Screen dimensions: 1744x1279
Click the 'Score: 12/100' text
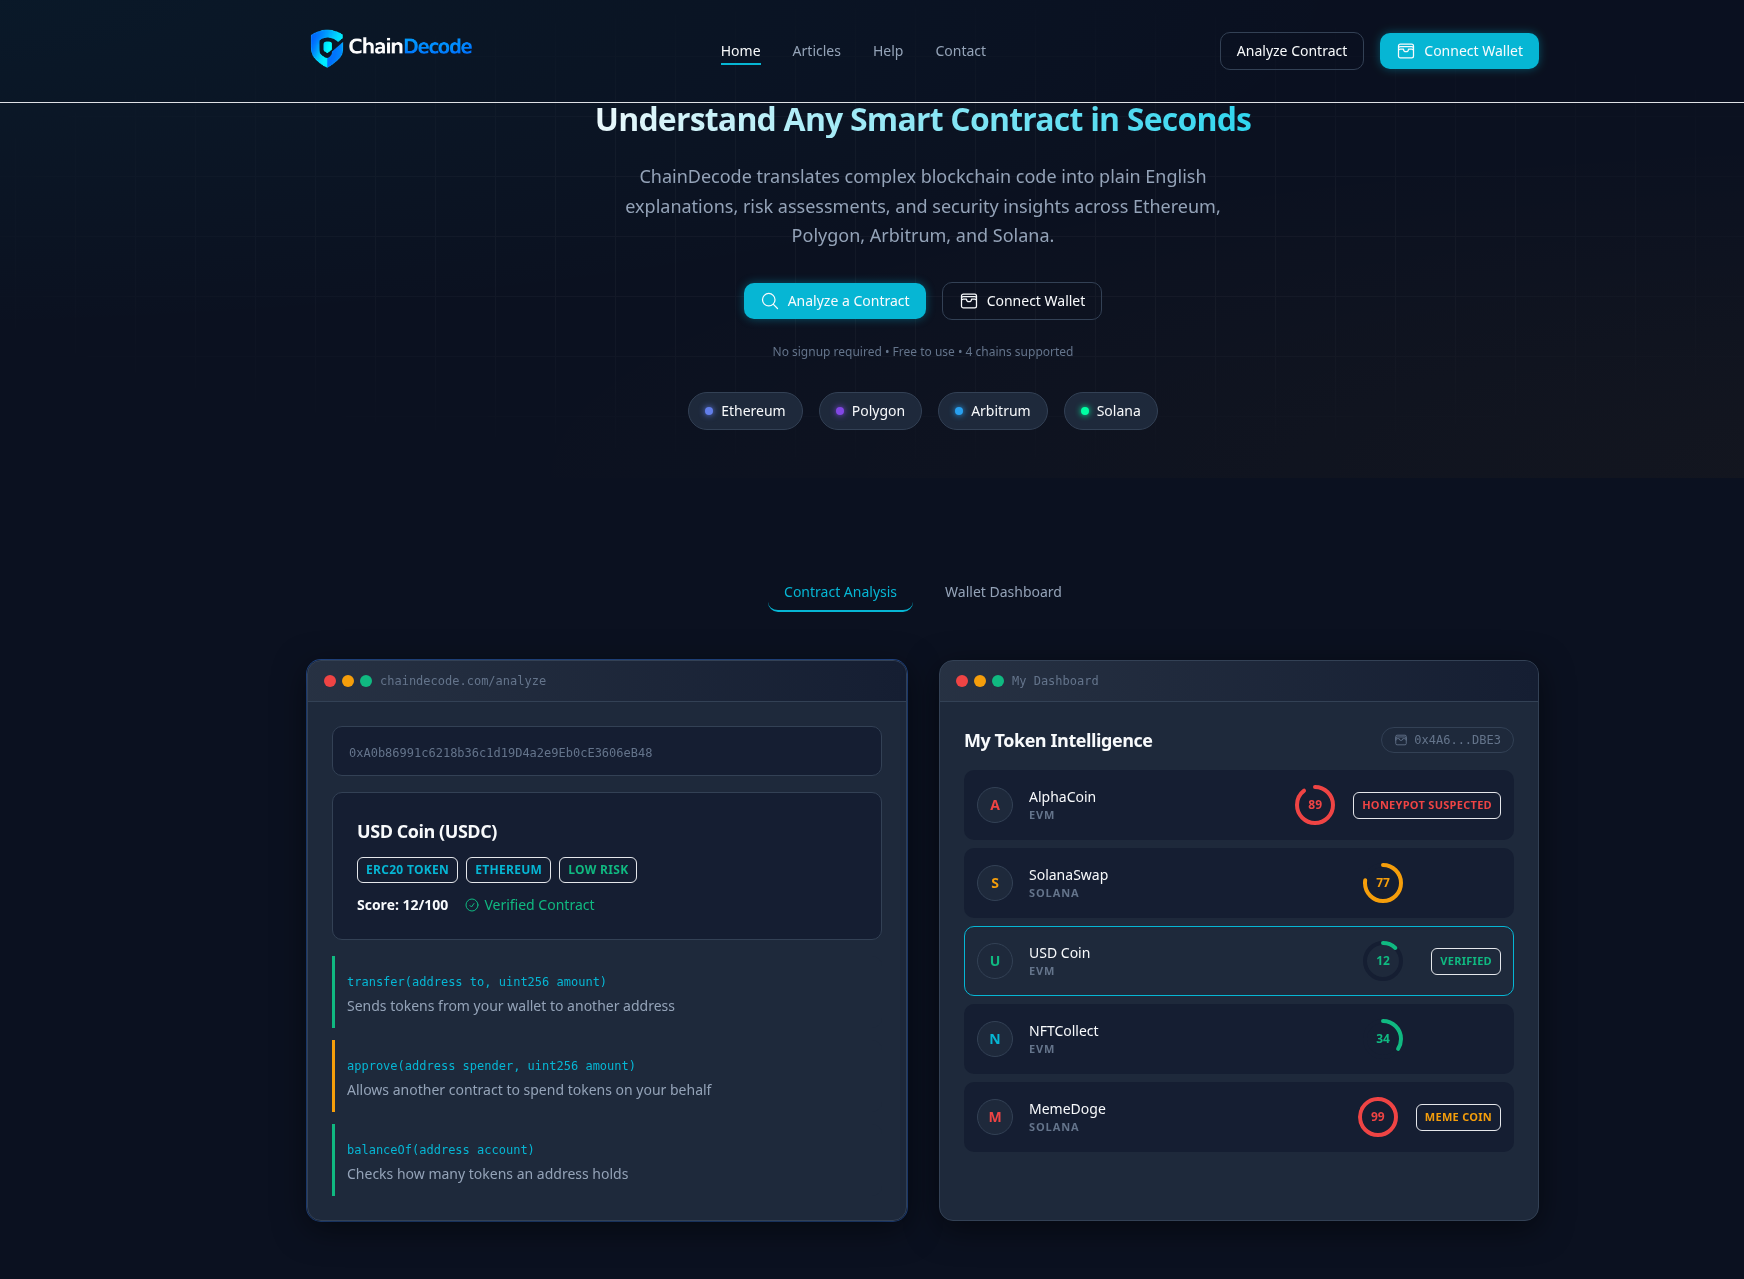pyautogui.click(x=402, y=905)
